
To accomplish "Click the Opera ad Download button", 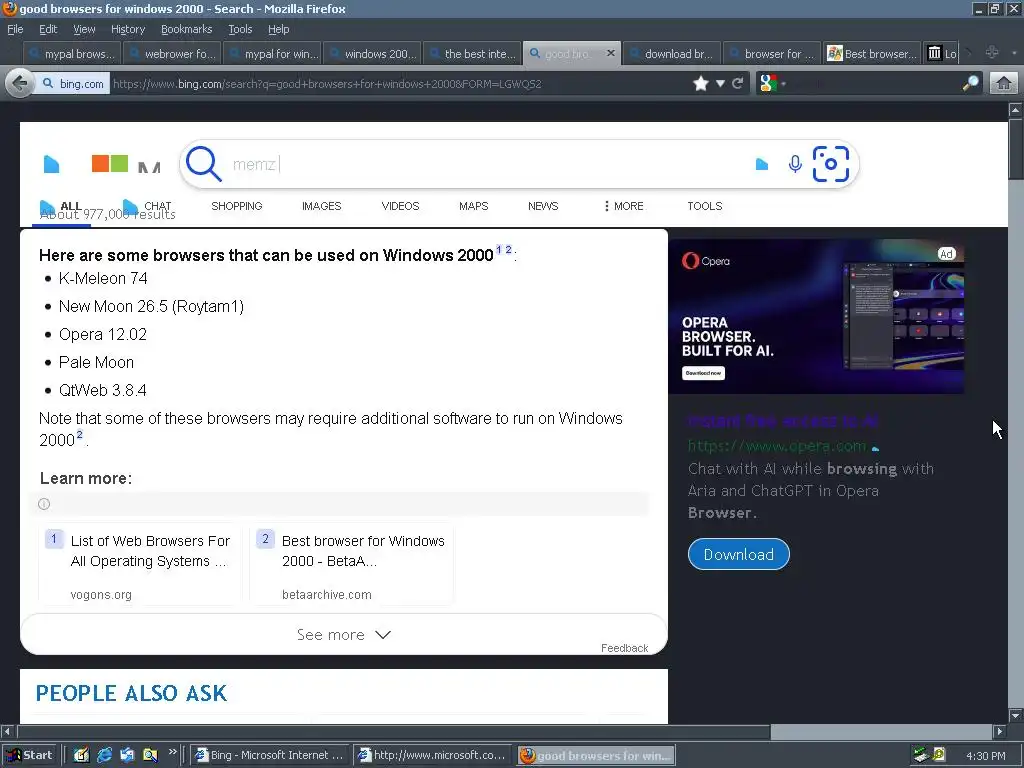I will pyautogui.click(x=739, y=554).
